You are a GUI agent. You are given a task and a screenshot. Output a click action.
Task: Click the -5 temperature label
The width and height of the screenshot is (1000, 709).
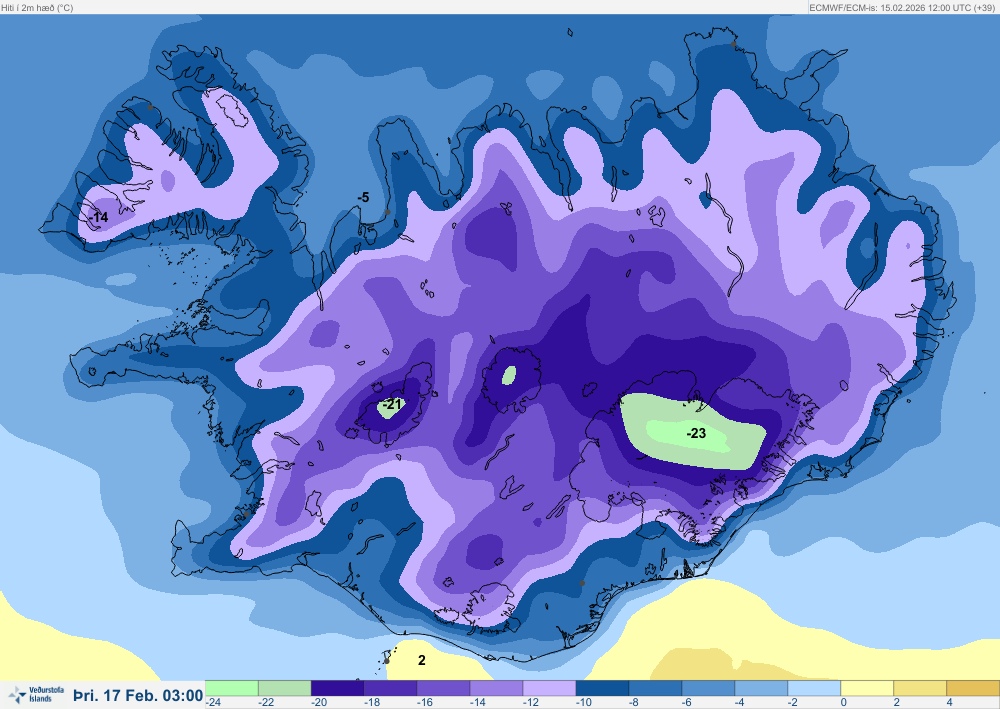coord(363,198)
